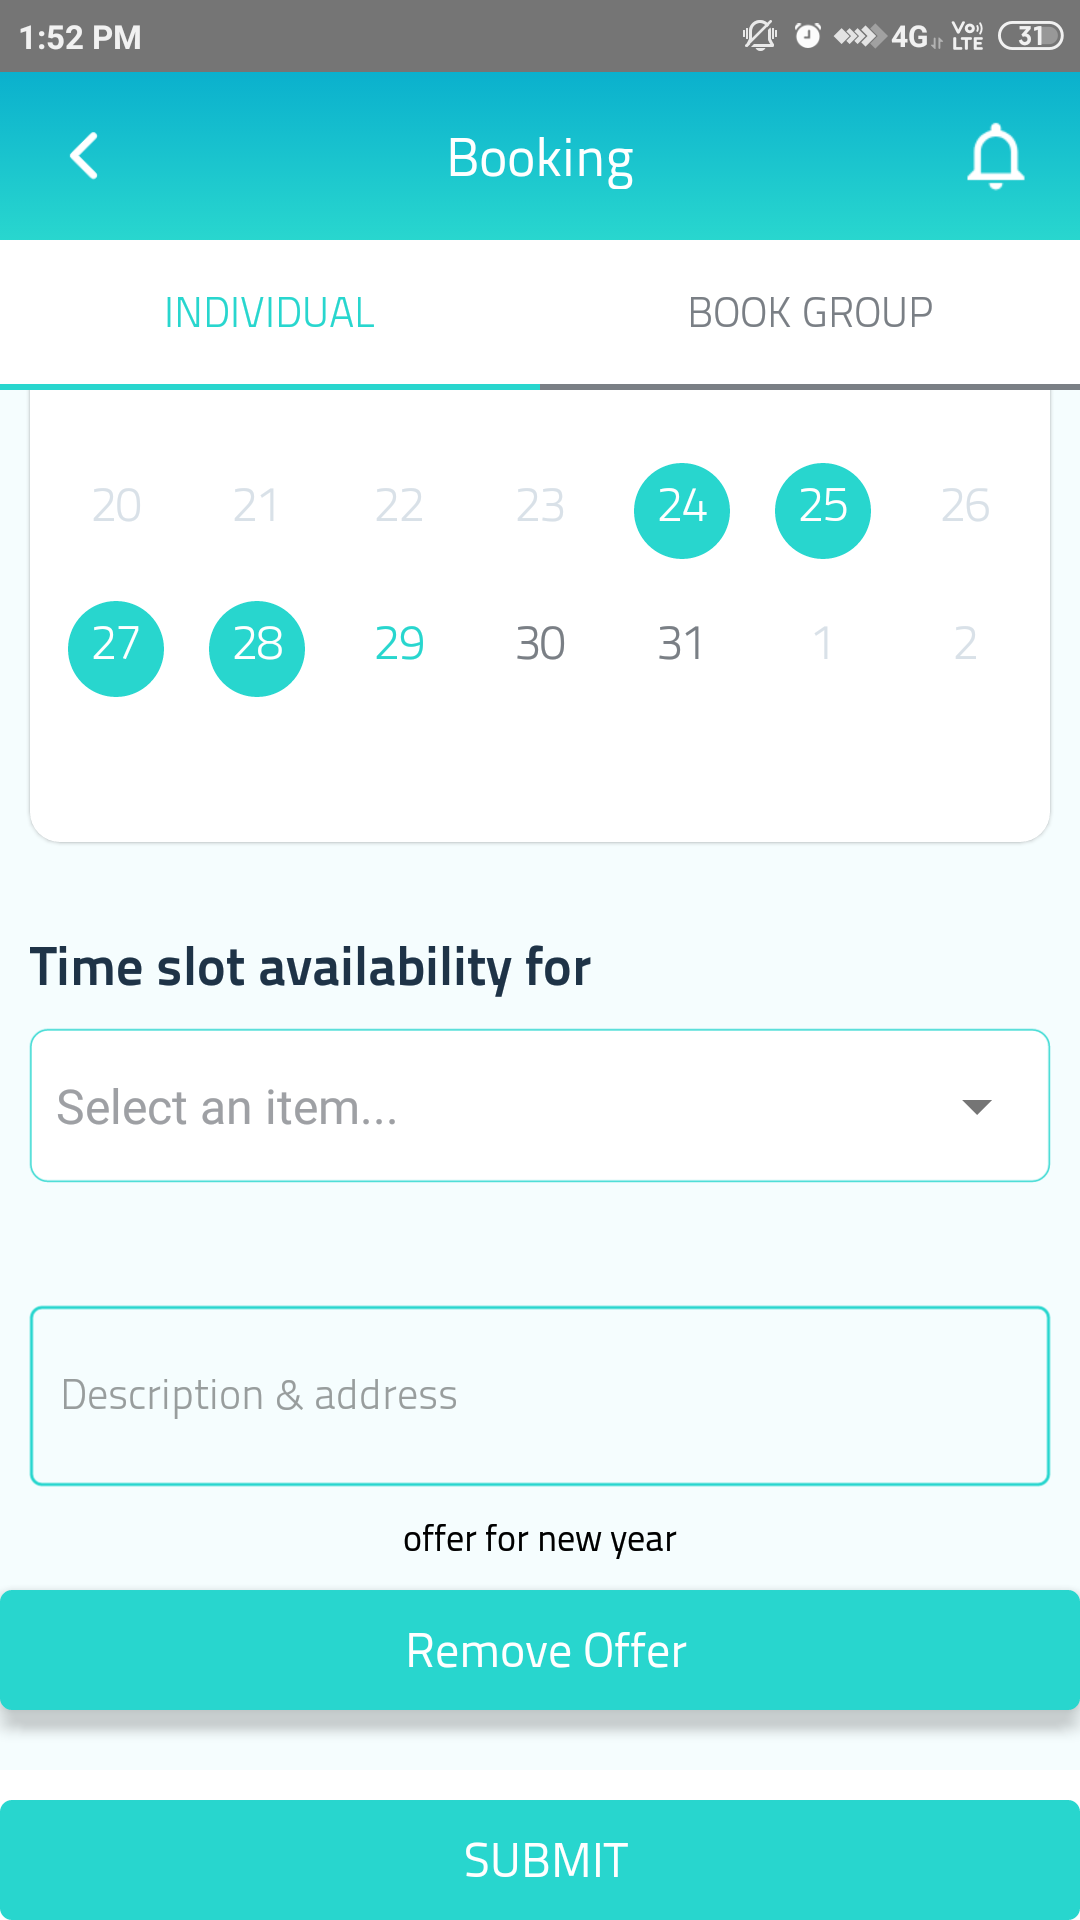
Task: Select date 29 on calendar
Action: [x=399, y=644]
